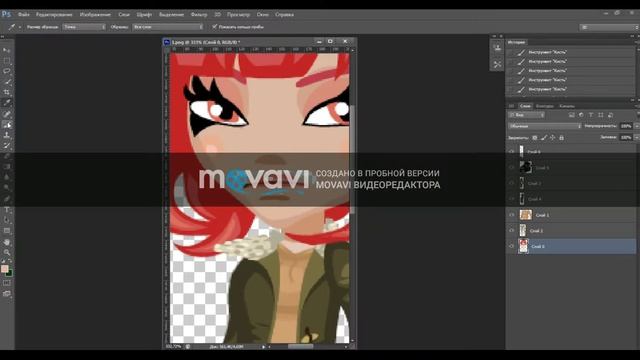Image resolution: width=640 pixels, height=360 pixels.
Task: Open the status bar info arrow
Action: [263, 347]
